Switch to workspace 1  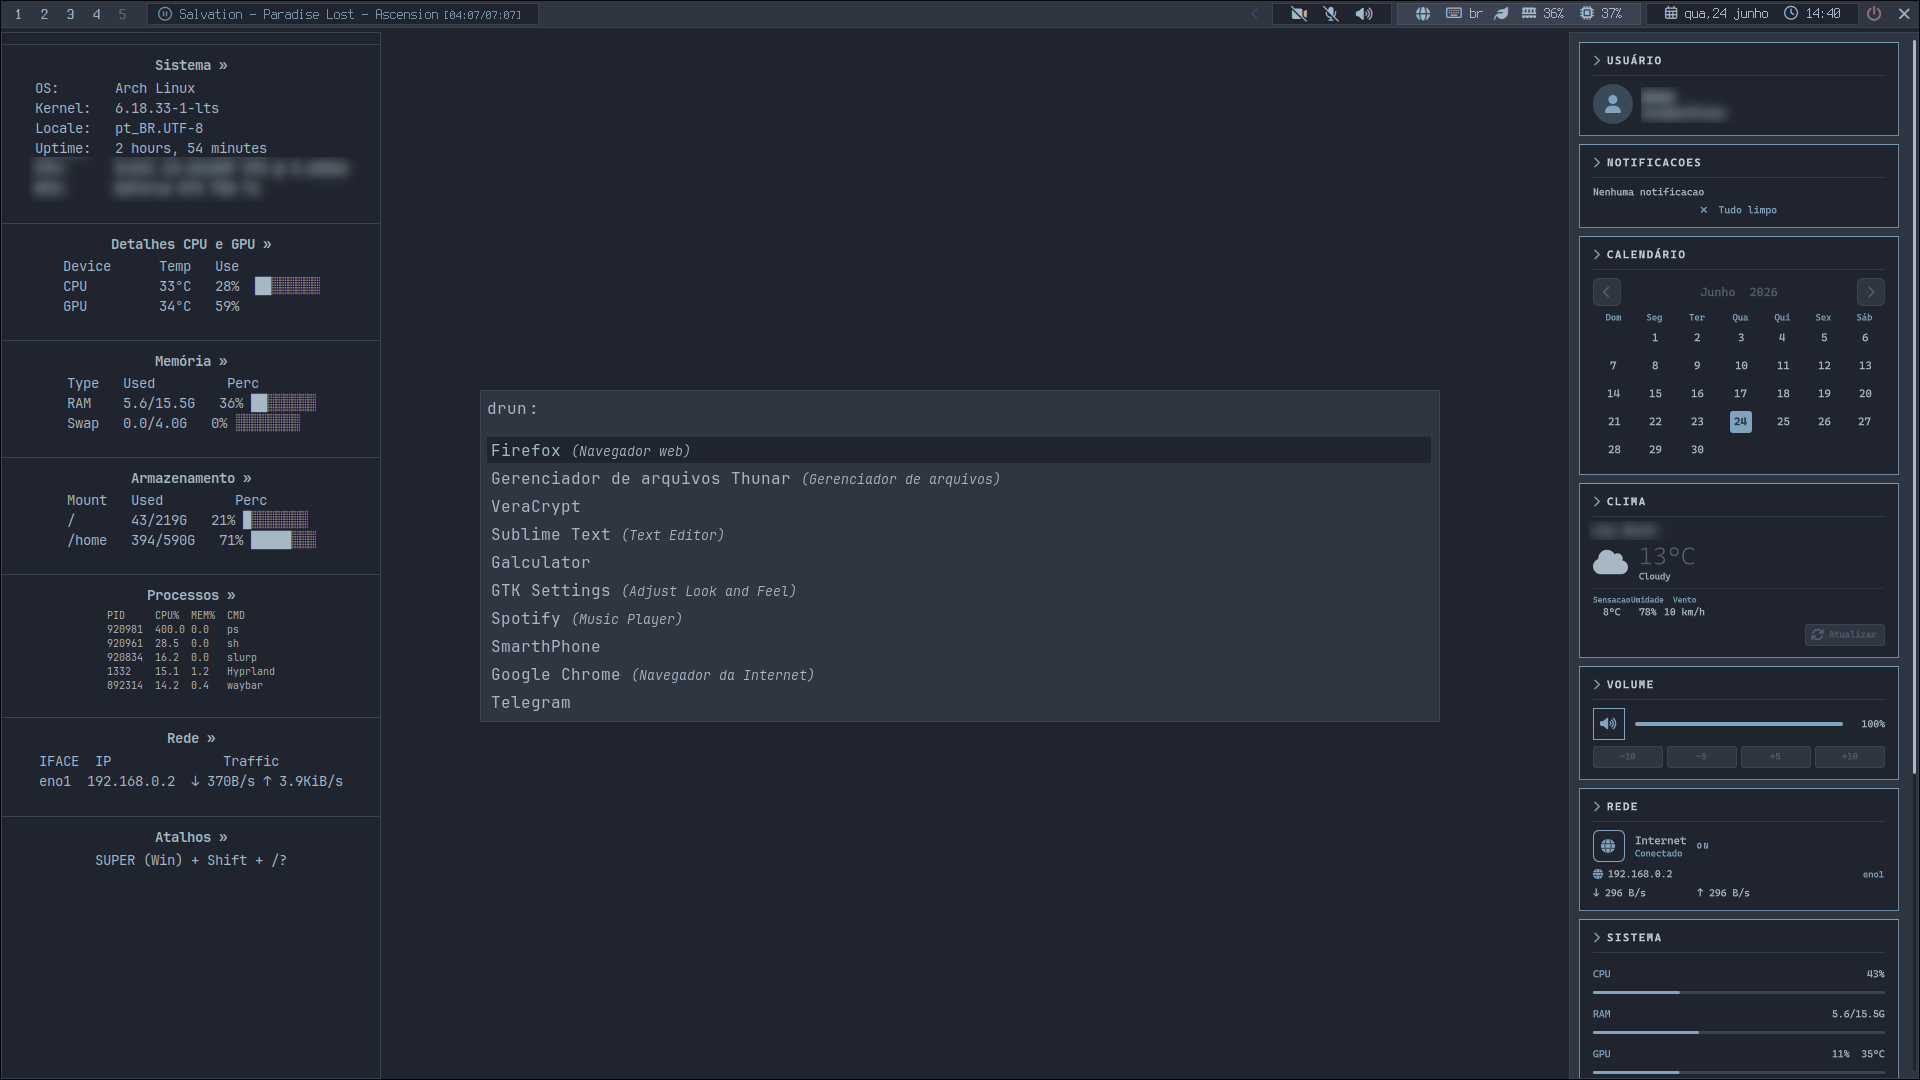coord(18,14)
